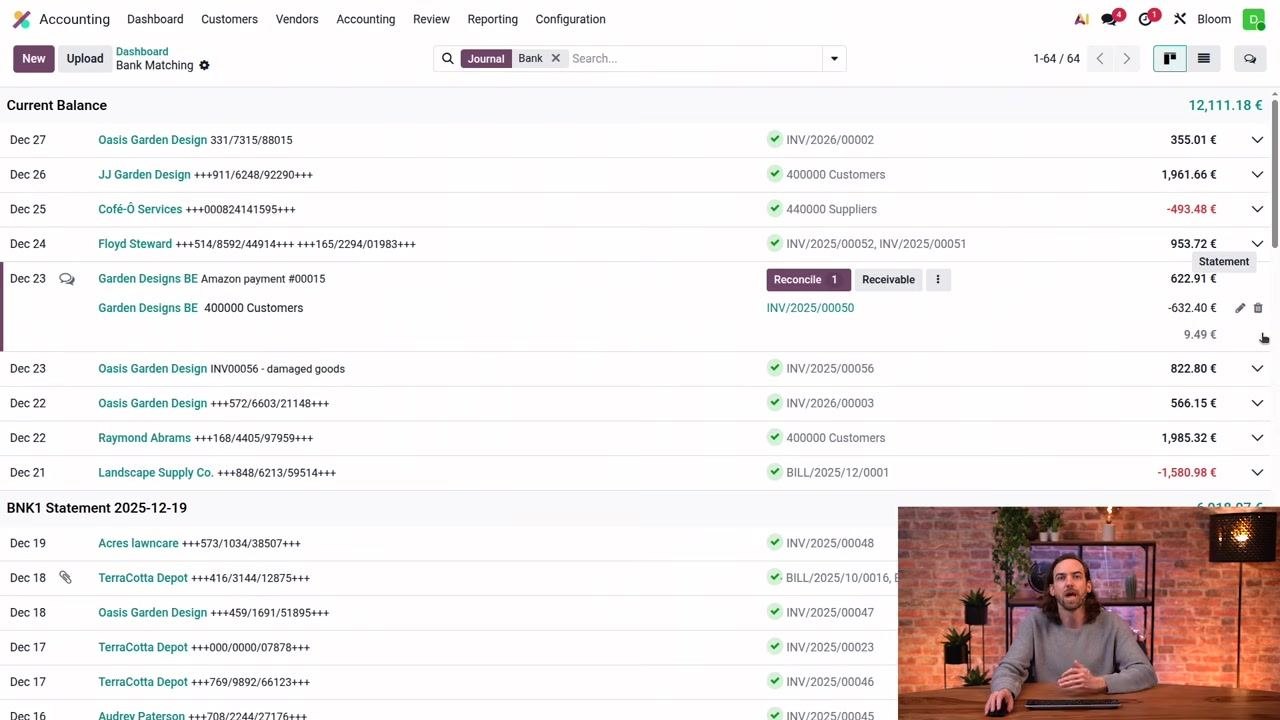Viewport: 1280px width, 720px height.
Task: Open the AI assistant icon in top bar
Action: [x=1081, y=19]
